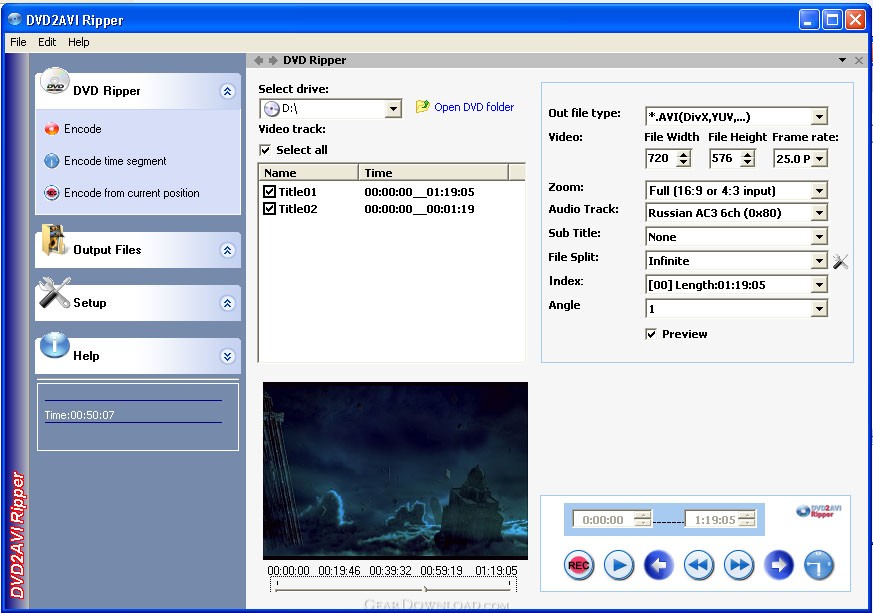
Task: Click the File Height 576 stepper
Action: tap(748, 159)
